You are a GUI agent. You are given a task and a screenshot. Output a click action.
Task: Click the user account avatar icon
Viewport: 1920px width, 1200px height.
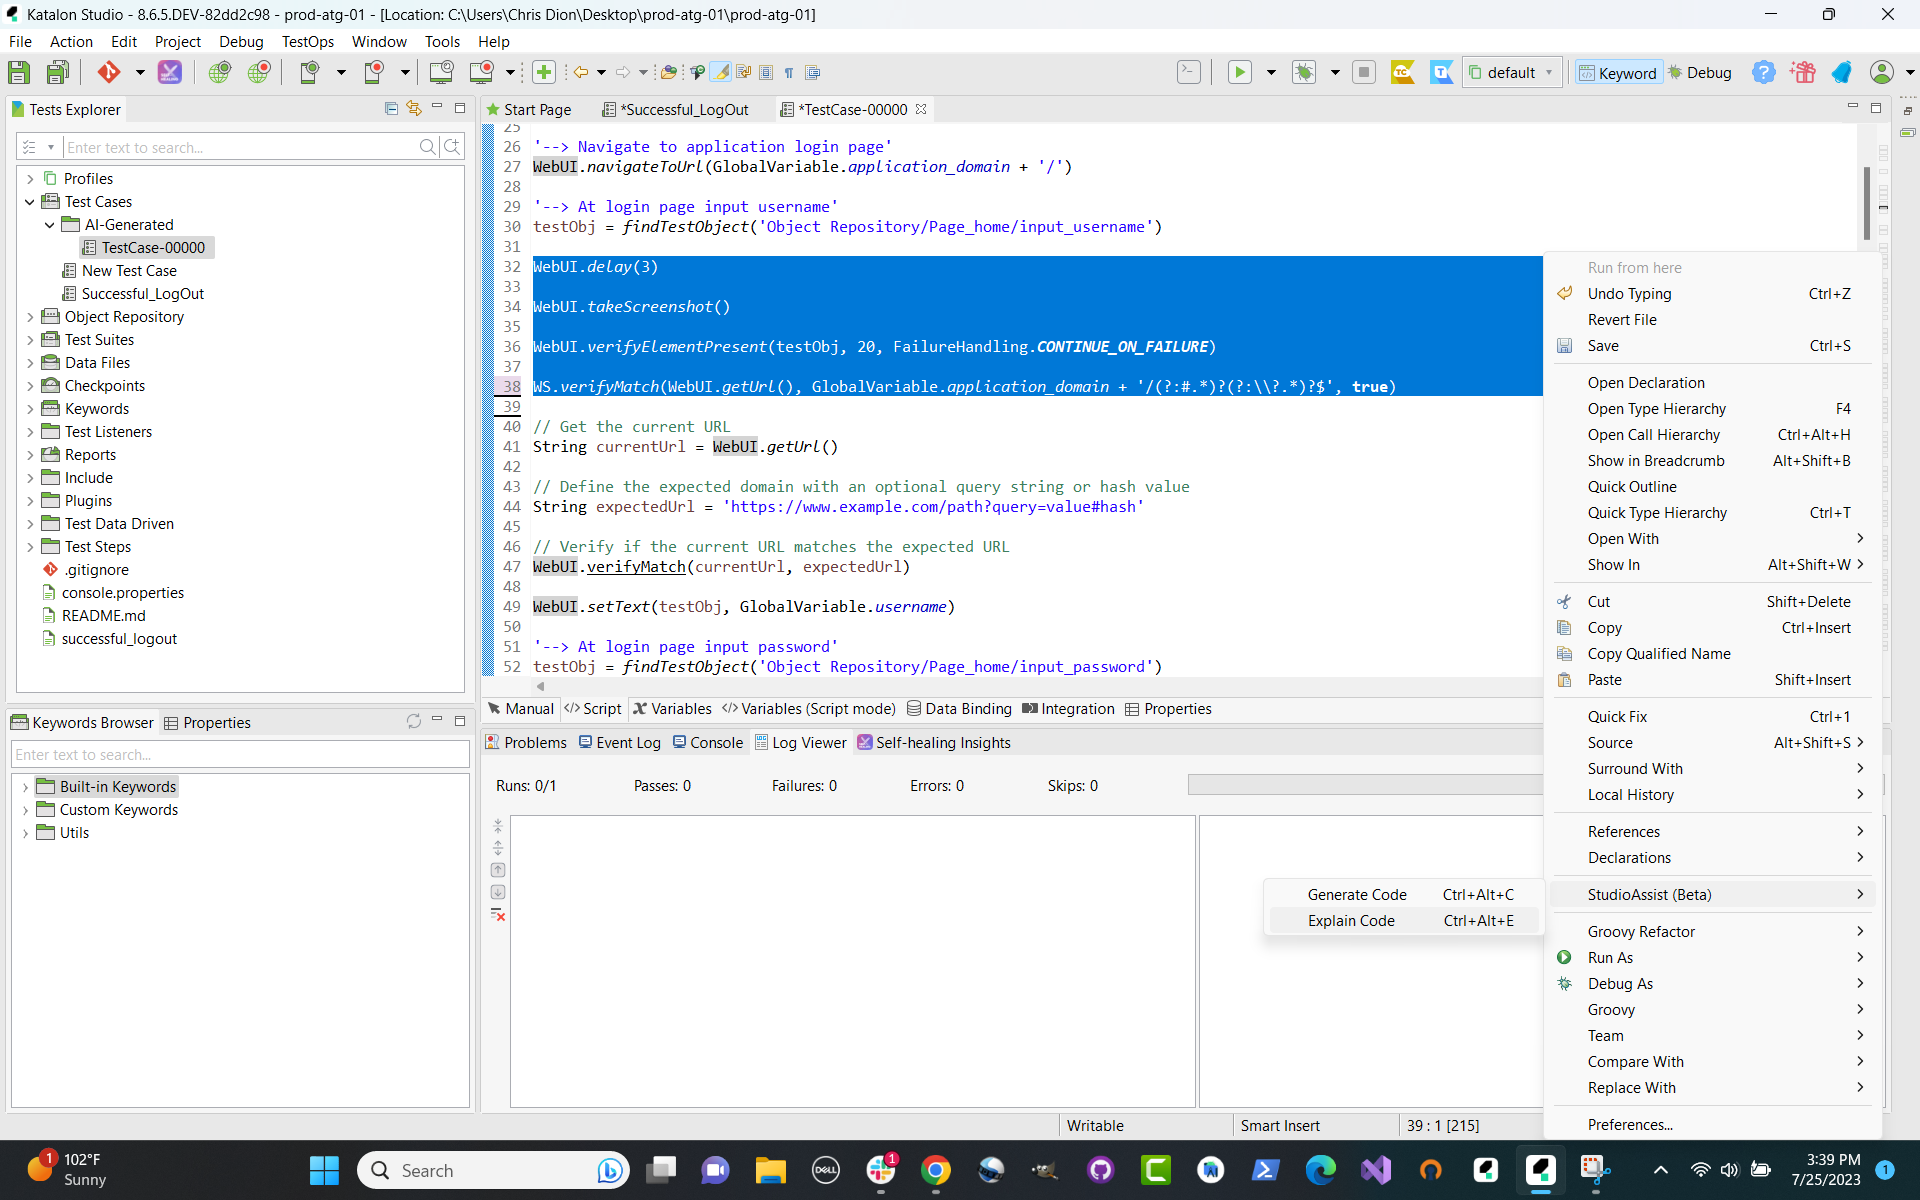click(x=1882, y=72)
